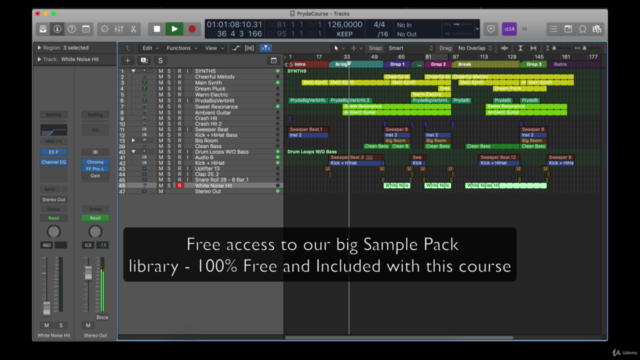
Task: Select the Intro arrangement marker
Action: click(308, 64)
